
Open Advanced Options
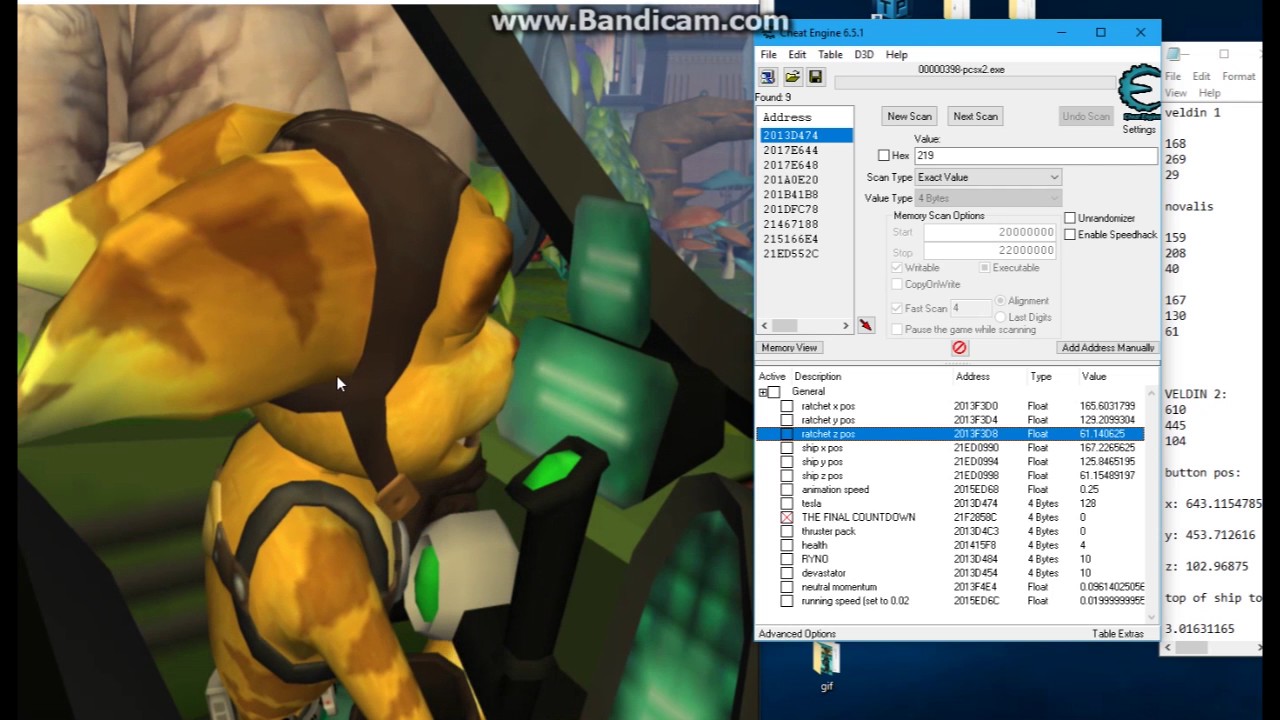click(797, 634)
